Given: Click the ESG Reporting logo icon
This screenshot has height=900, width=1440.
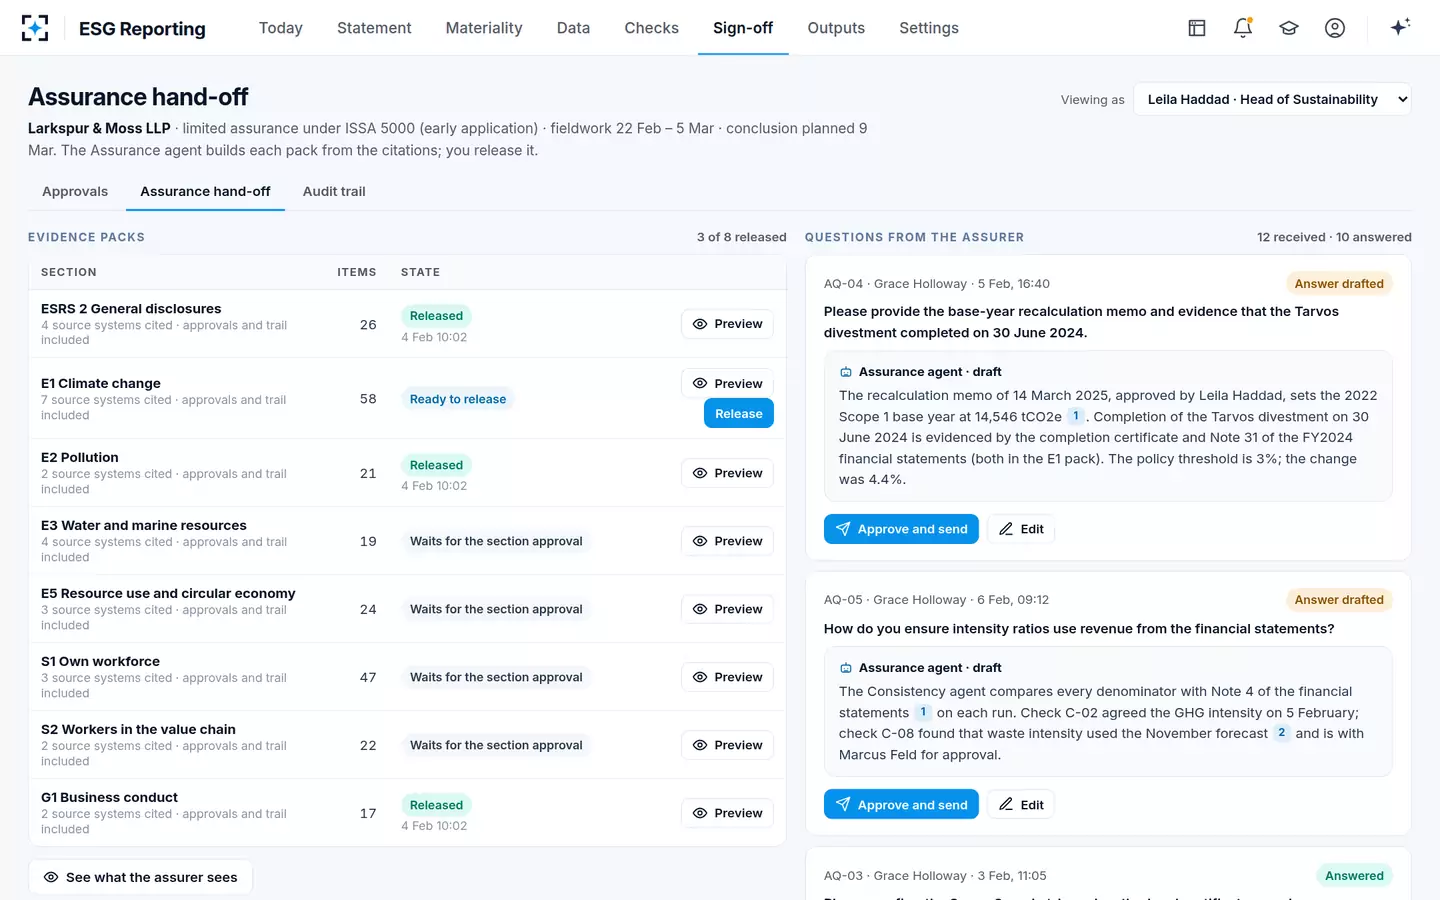Looking at the screenshot, I should click(35, 28).
